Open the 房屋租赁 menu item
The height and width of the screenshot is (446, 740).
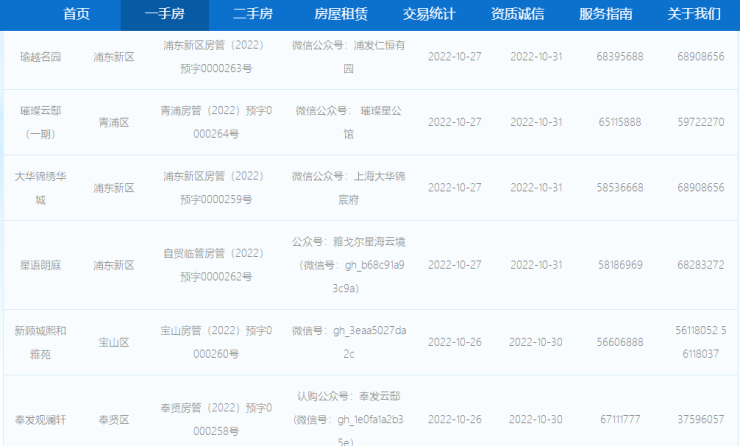pyautogui.click(x=341, y=14)
